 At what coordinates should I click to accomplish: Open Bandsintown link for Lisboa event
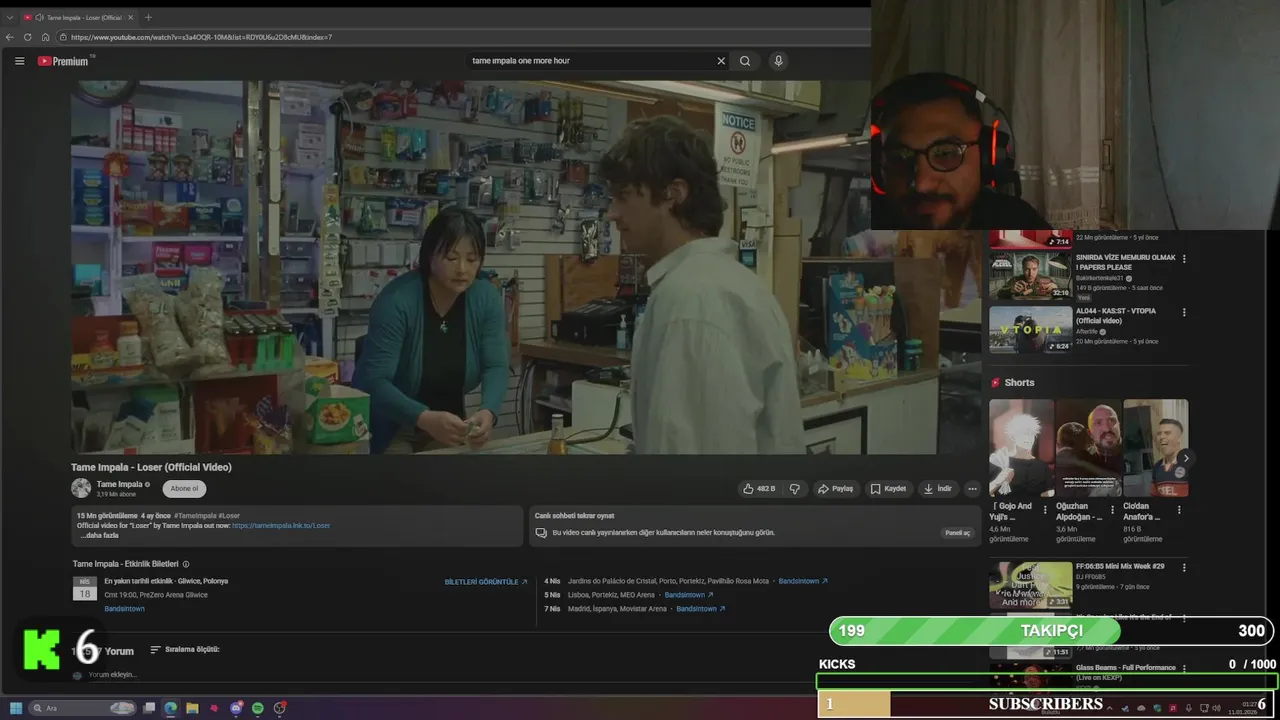[x=689, y=595]
